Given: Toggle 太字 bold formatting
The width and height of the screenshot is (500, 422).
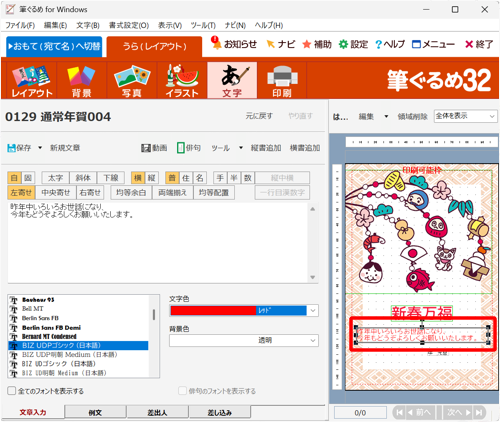Looking at the screenshot, I should click(55, 178).
